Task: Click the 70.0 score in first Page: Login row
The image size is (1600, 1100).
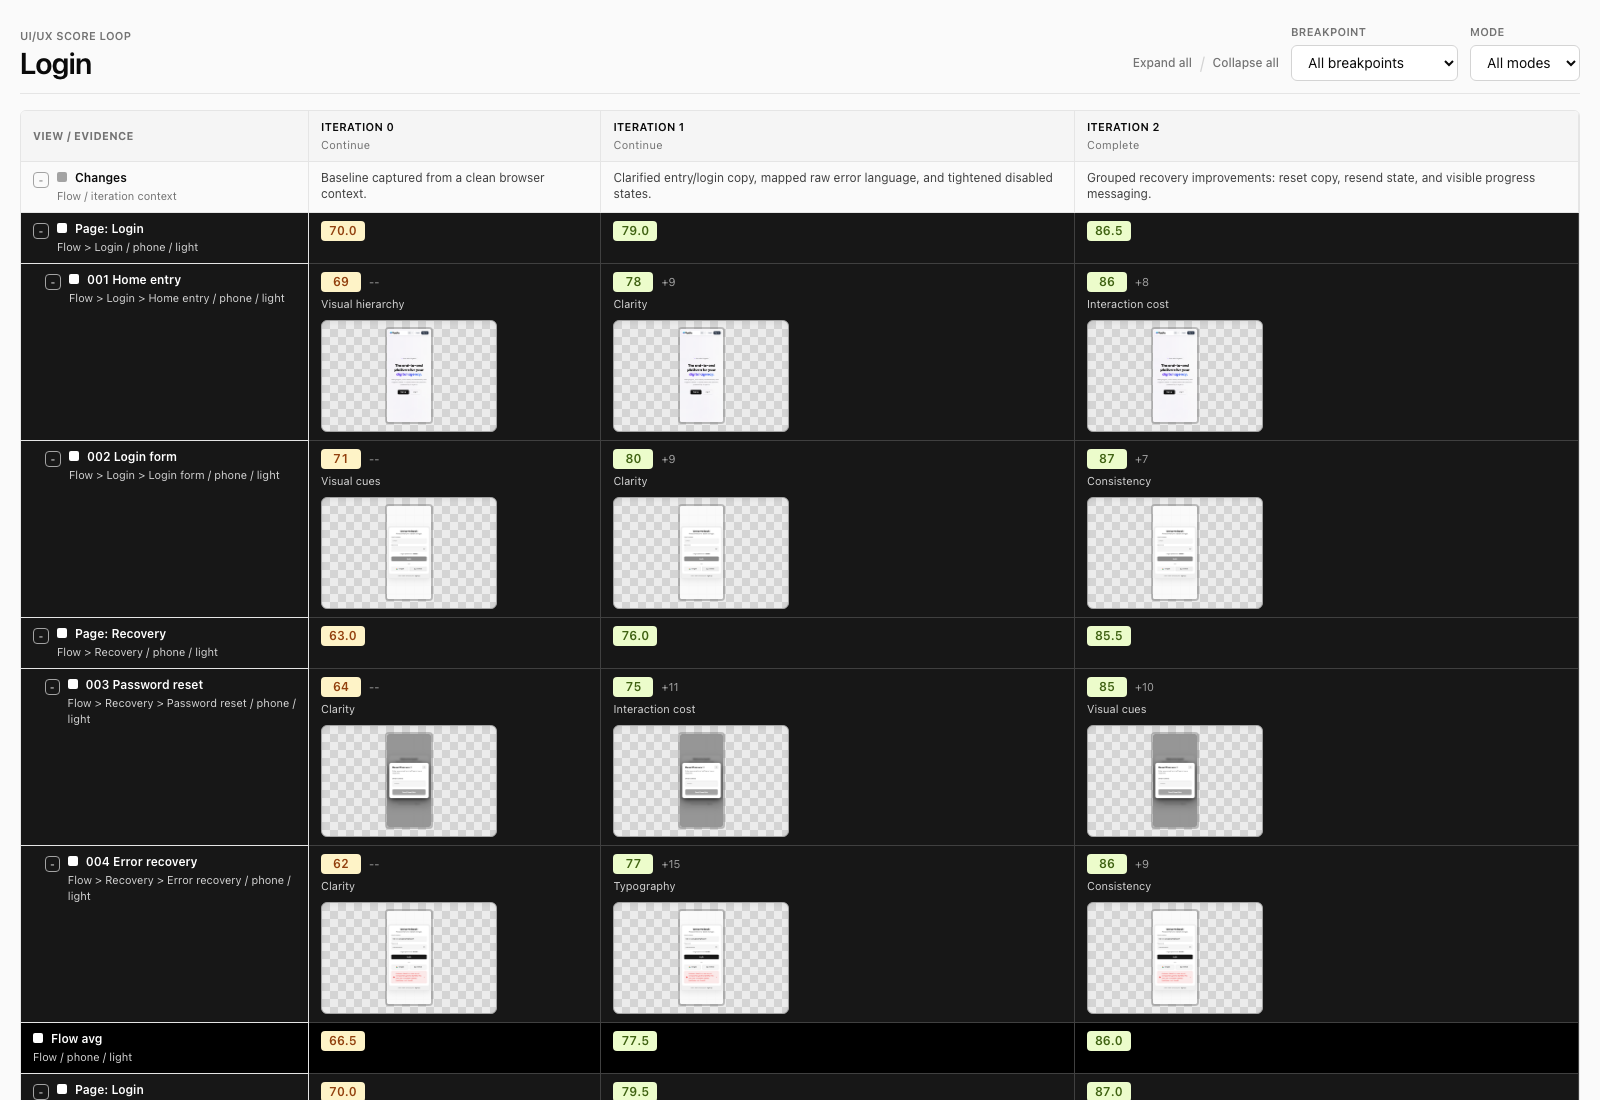Action: [343, 231]
